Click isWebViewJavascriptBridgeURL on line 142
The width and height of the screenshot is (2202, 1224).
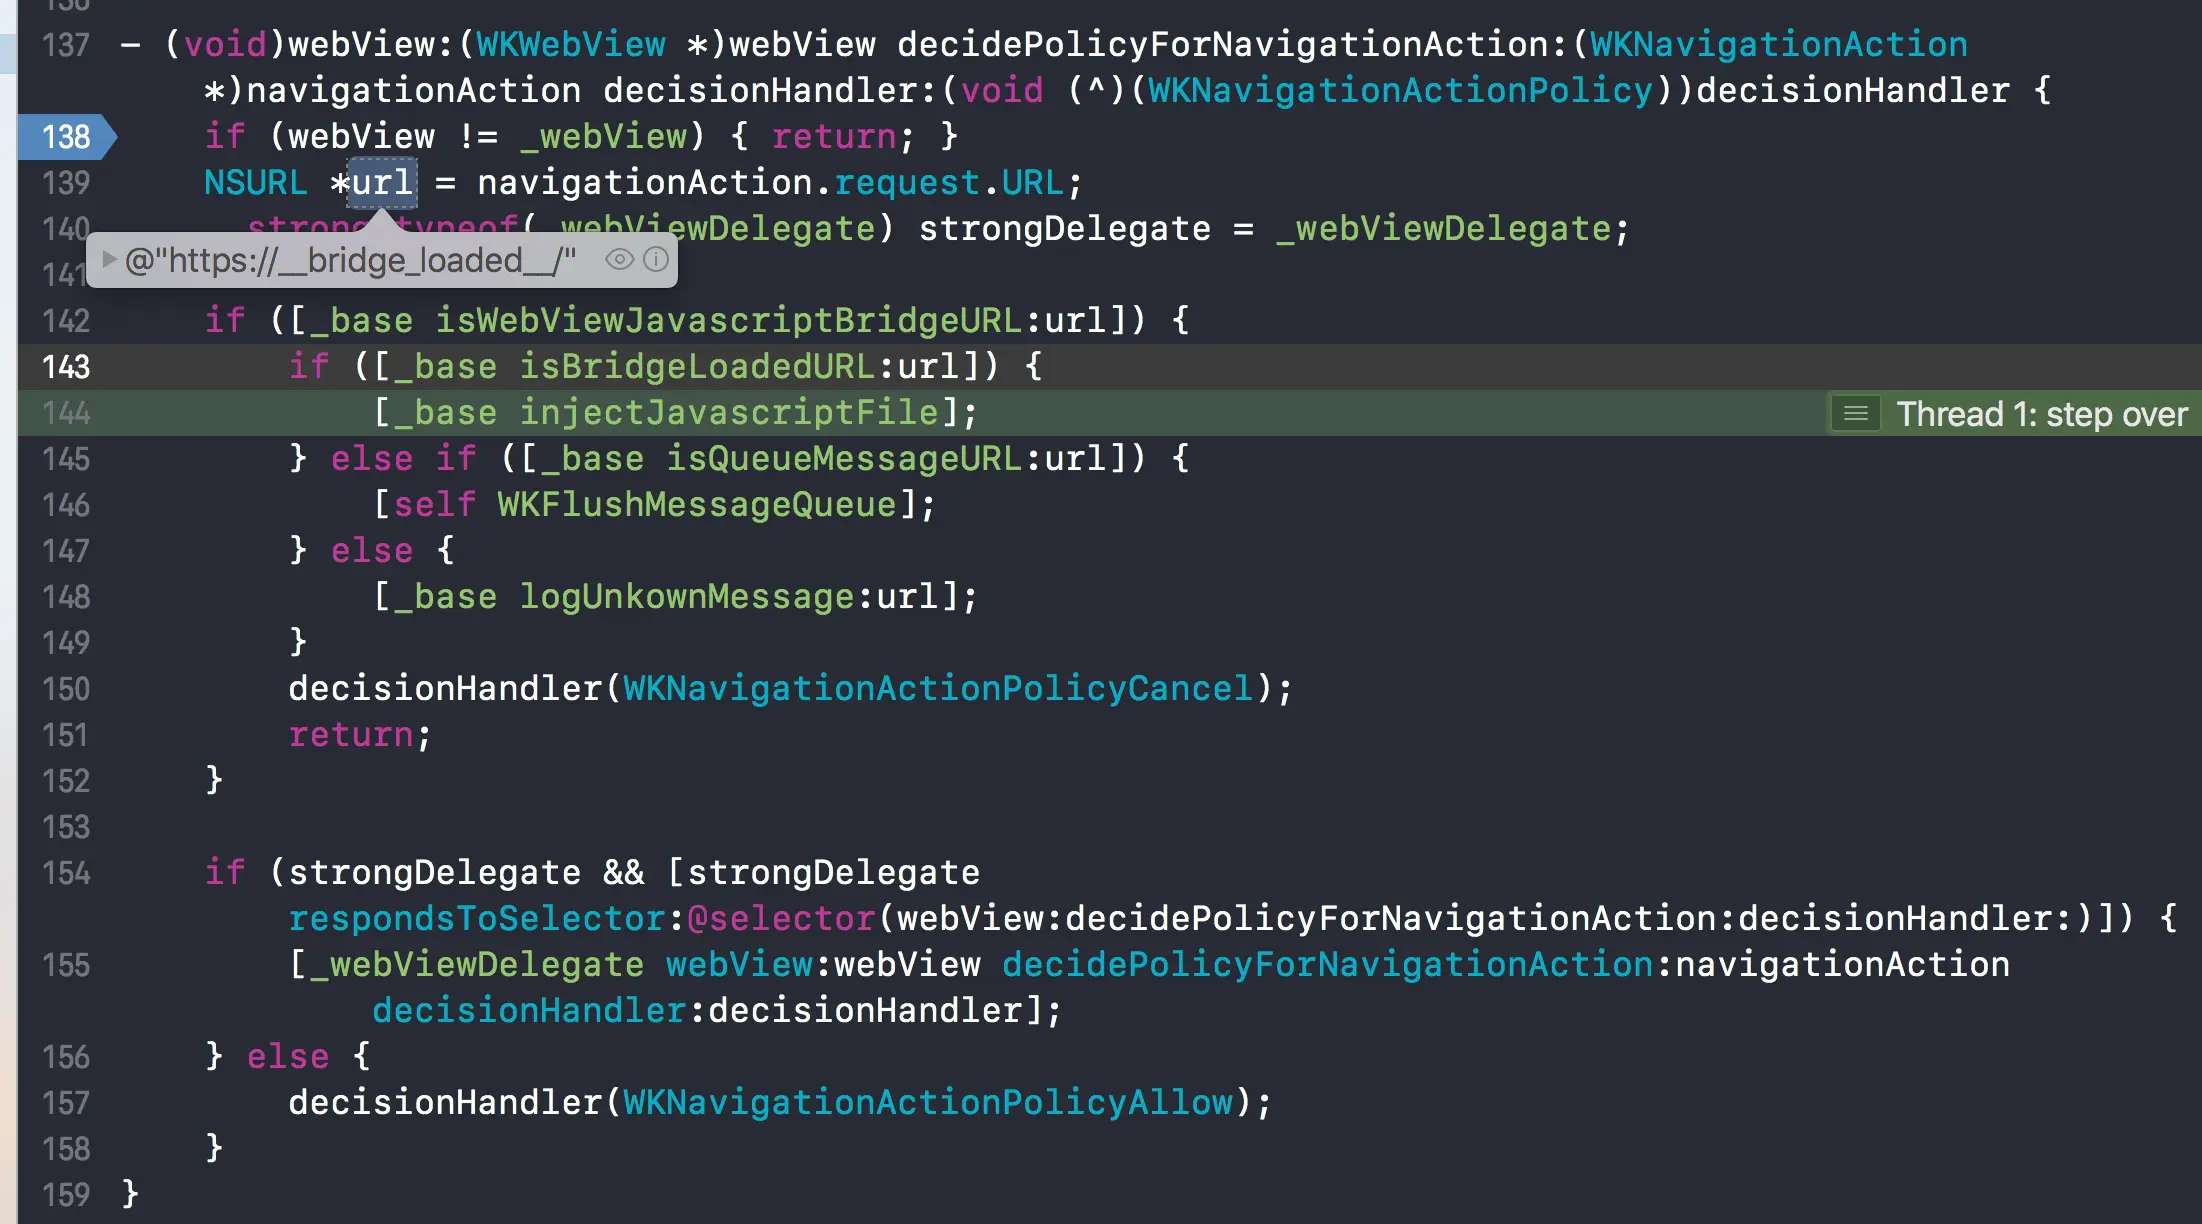[x=728, y=321]
